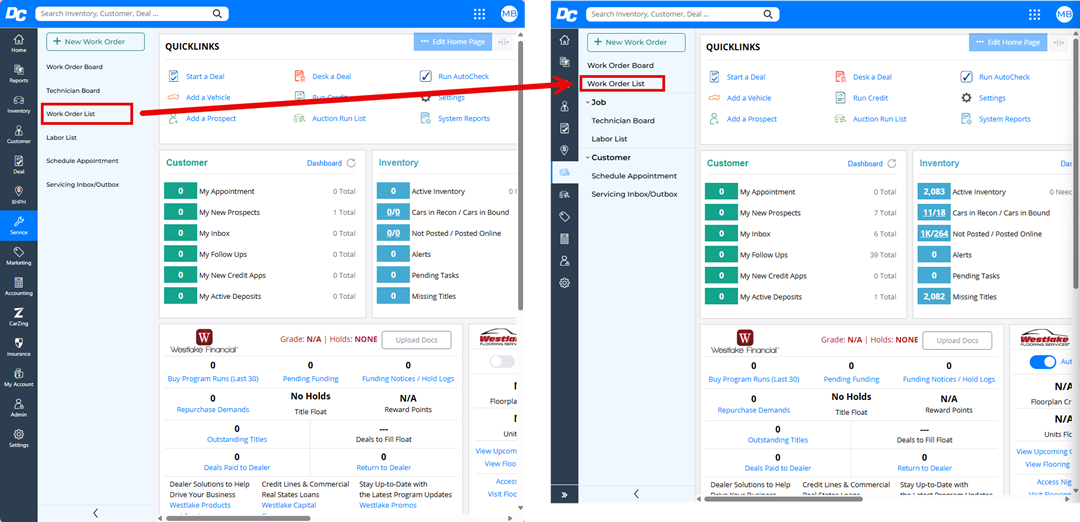This screenshot has height=522, width=1080.
Task: Click home icon in right window's compact sidebar
Action: 564,40
